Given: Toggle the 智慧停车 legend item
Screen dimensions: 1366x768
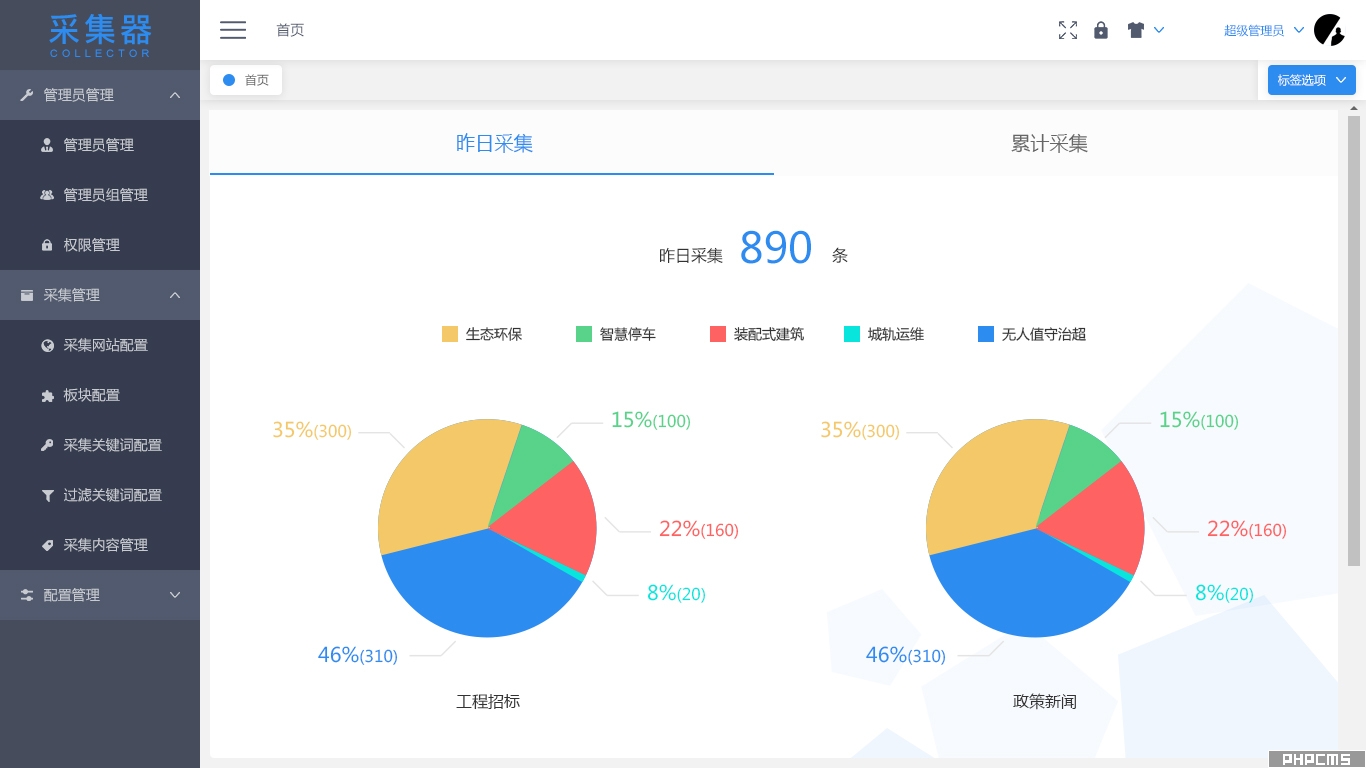Looking at the screenshot, I should (616, 334).
